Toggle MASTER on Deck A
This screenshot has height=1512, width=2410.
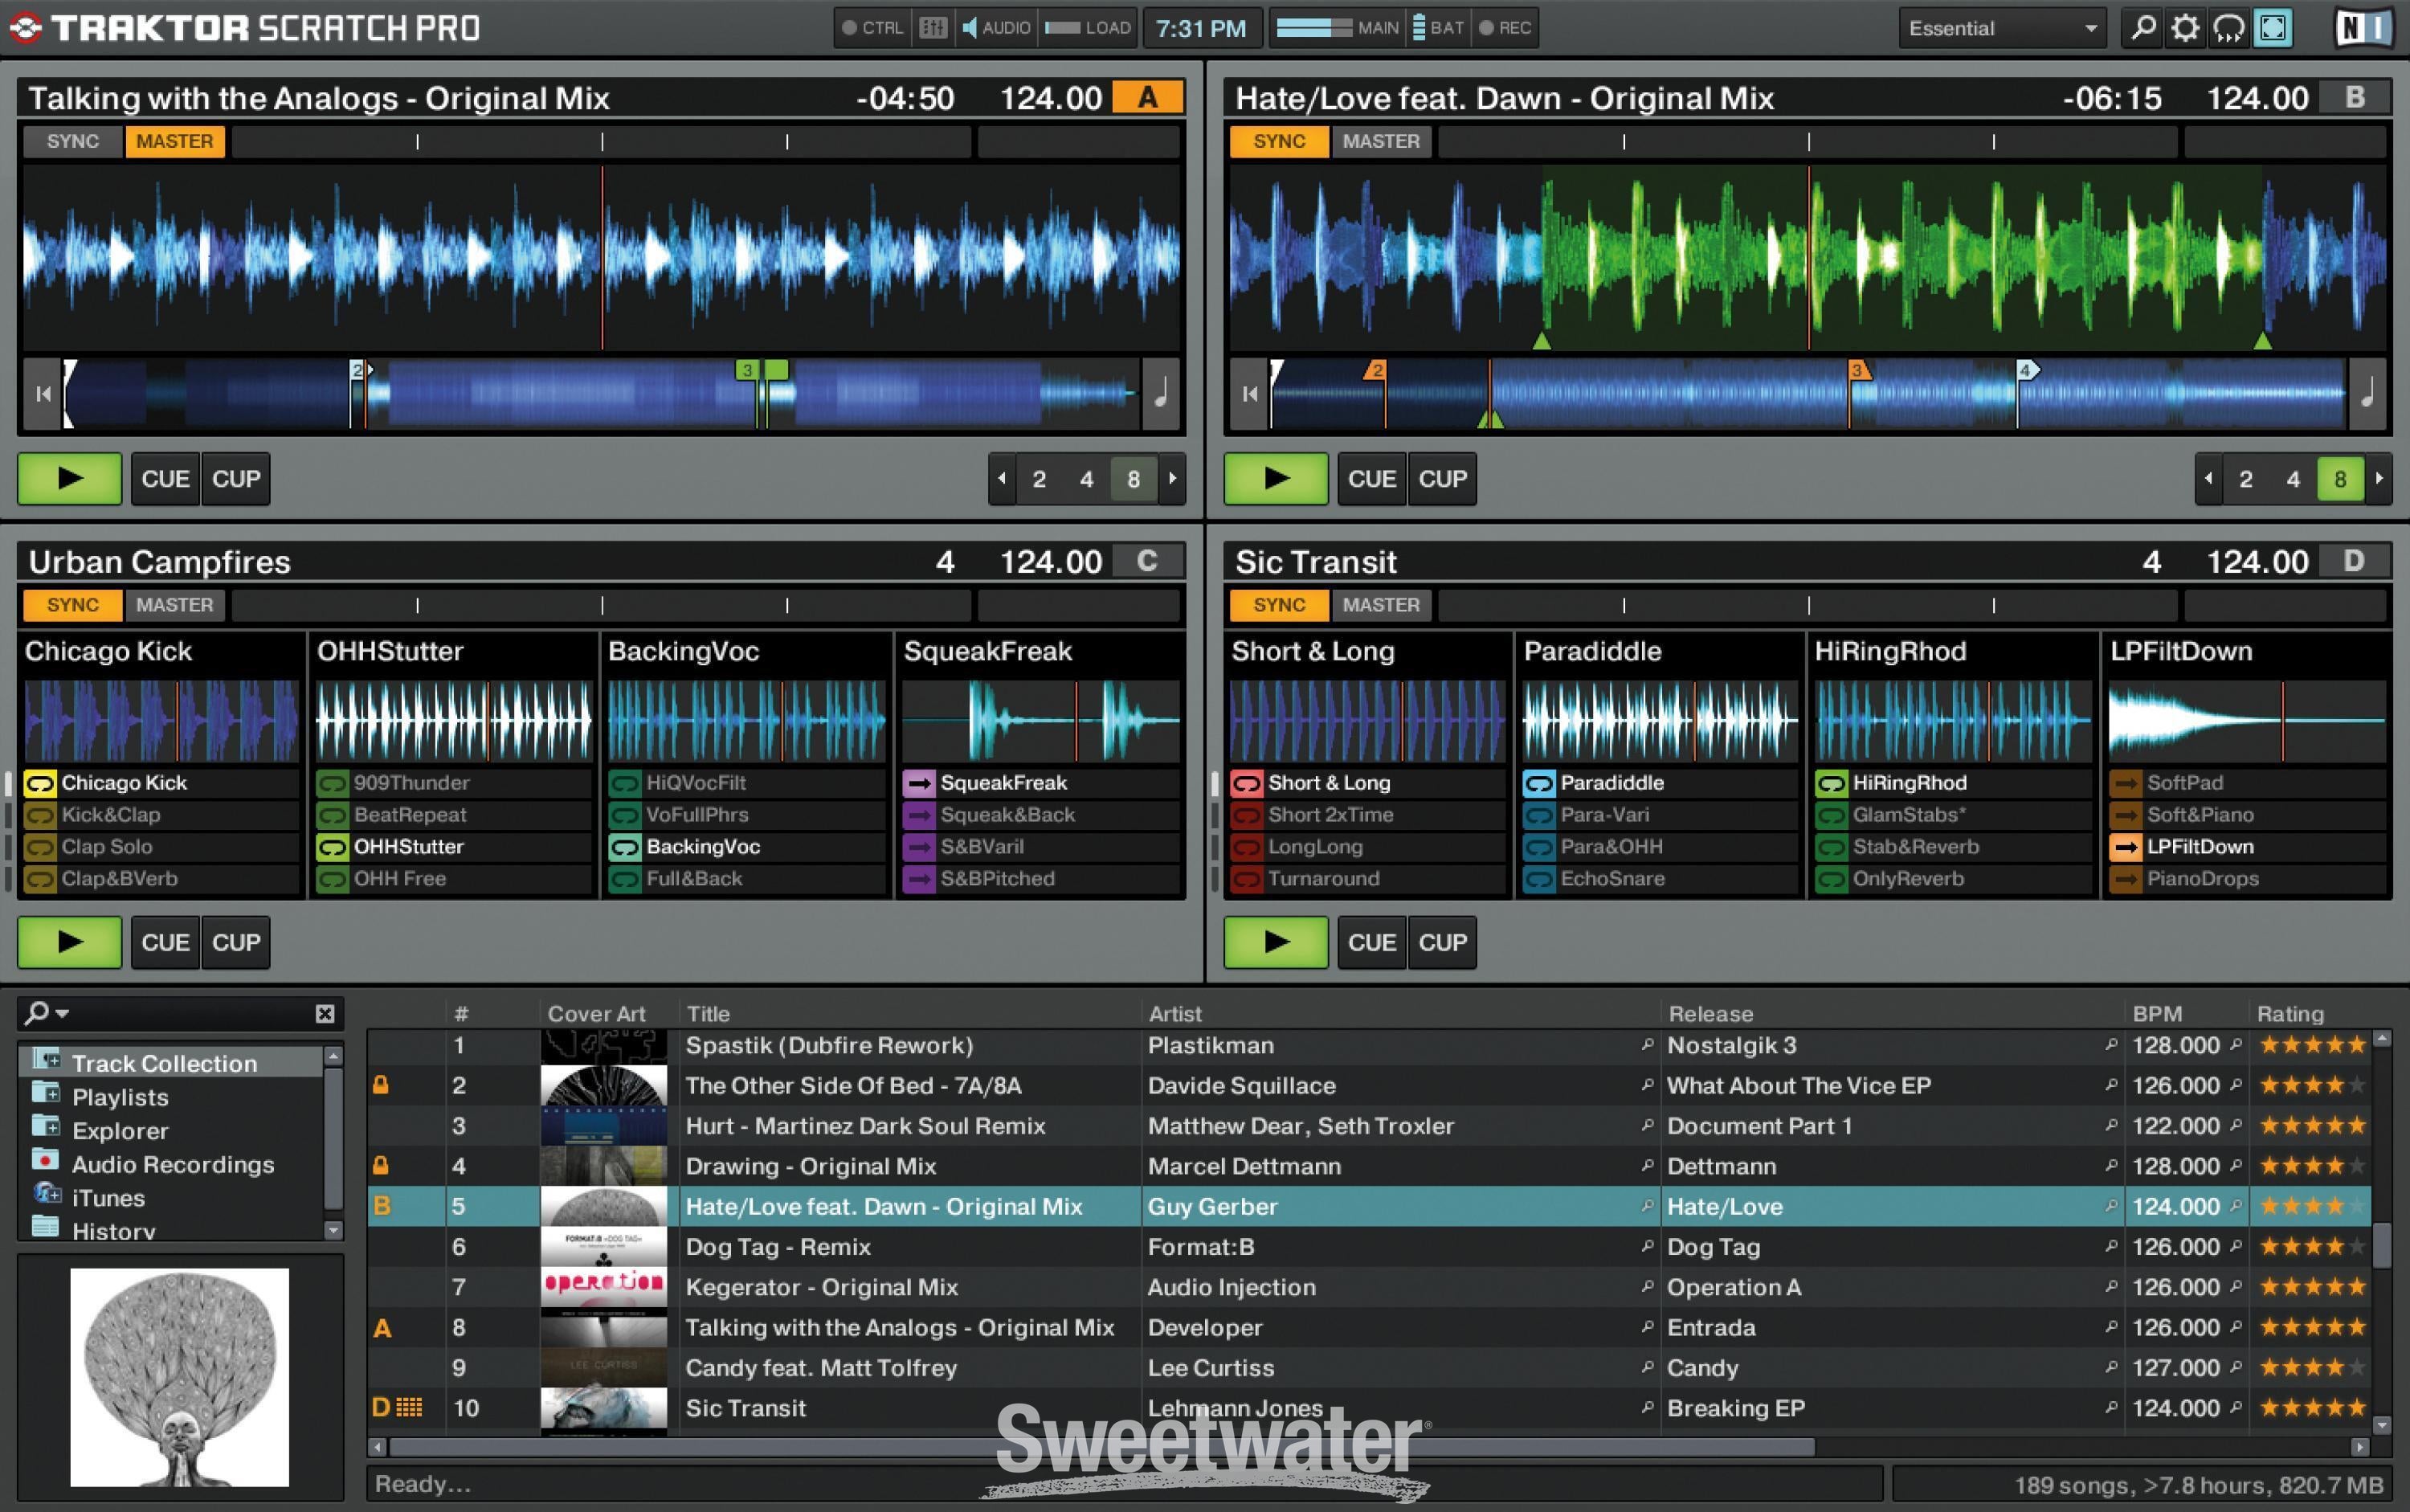tap(174, 141)
